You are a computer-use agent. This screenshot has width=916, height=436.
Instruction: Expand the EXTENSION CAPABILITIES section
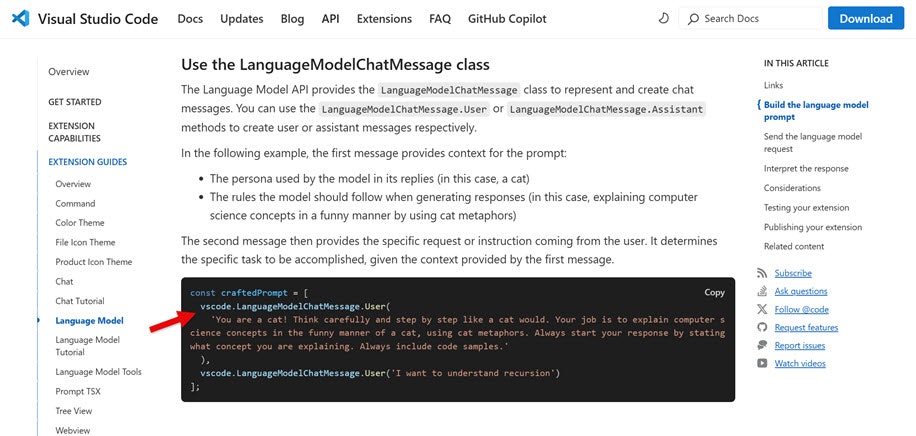(x=75, y=132)
